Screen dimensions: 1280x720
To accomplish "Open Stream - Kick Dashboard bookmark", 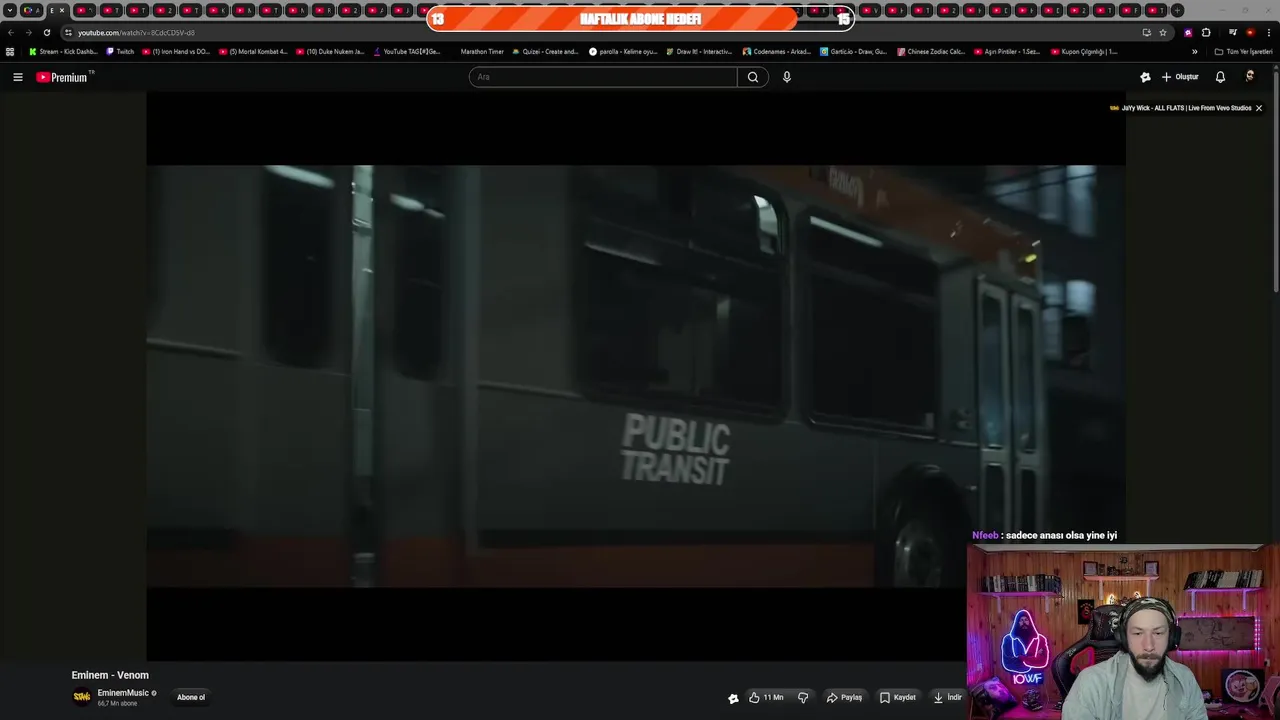I will pyautogui.click(x=63, y=52).
